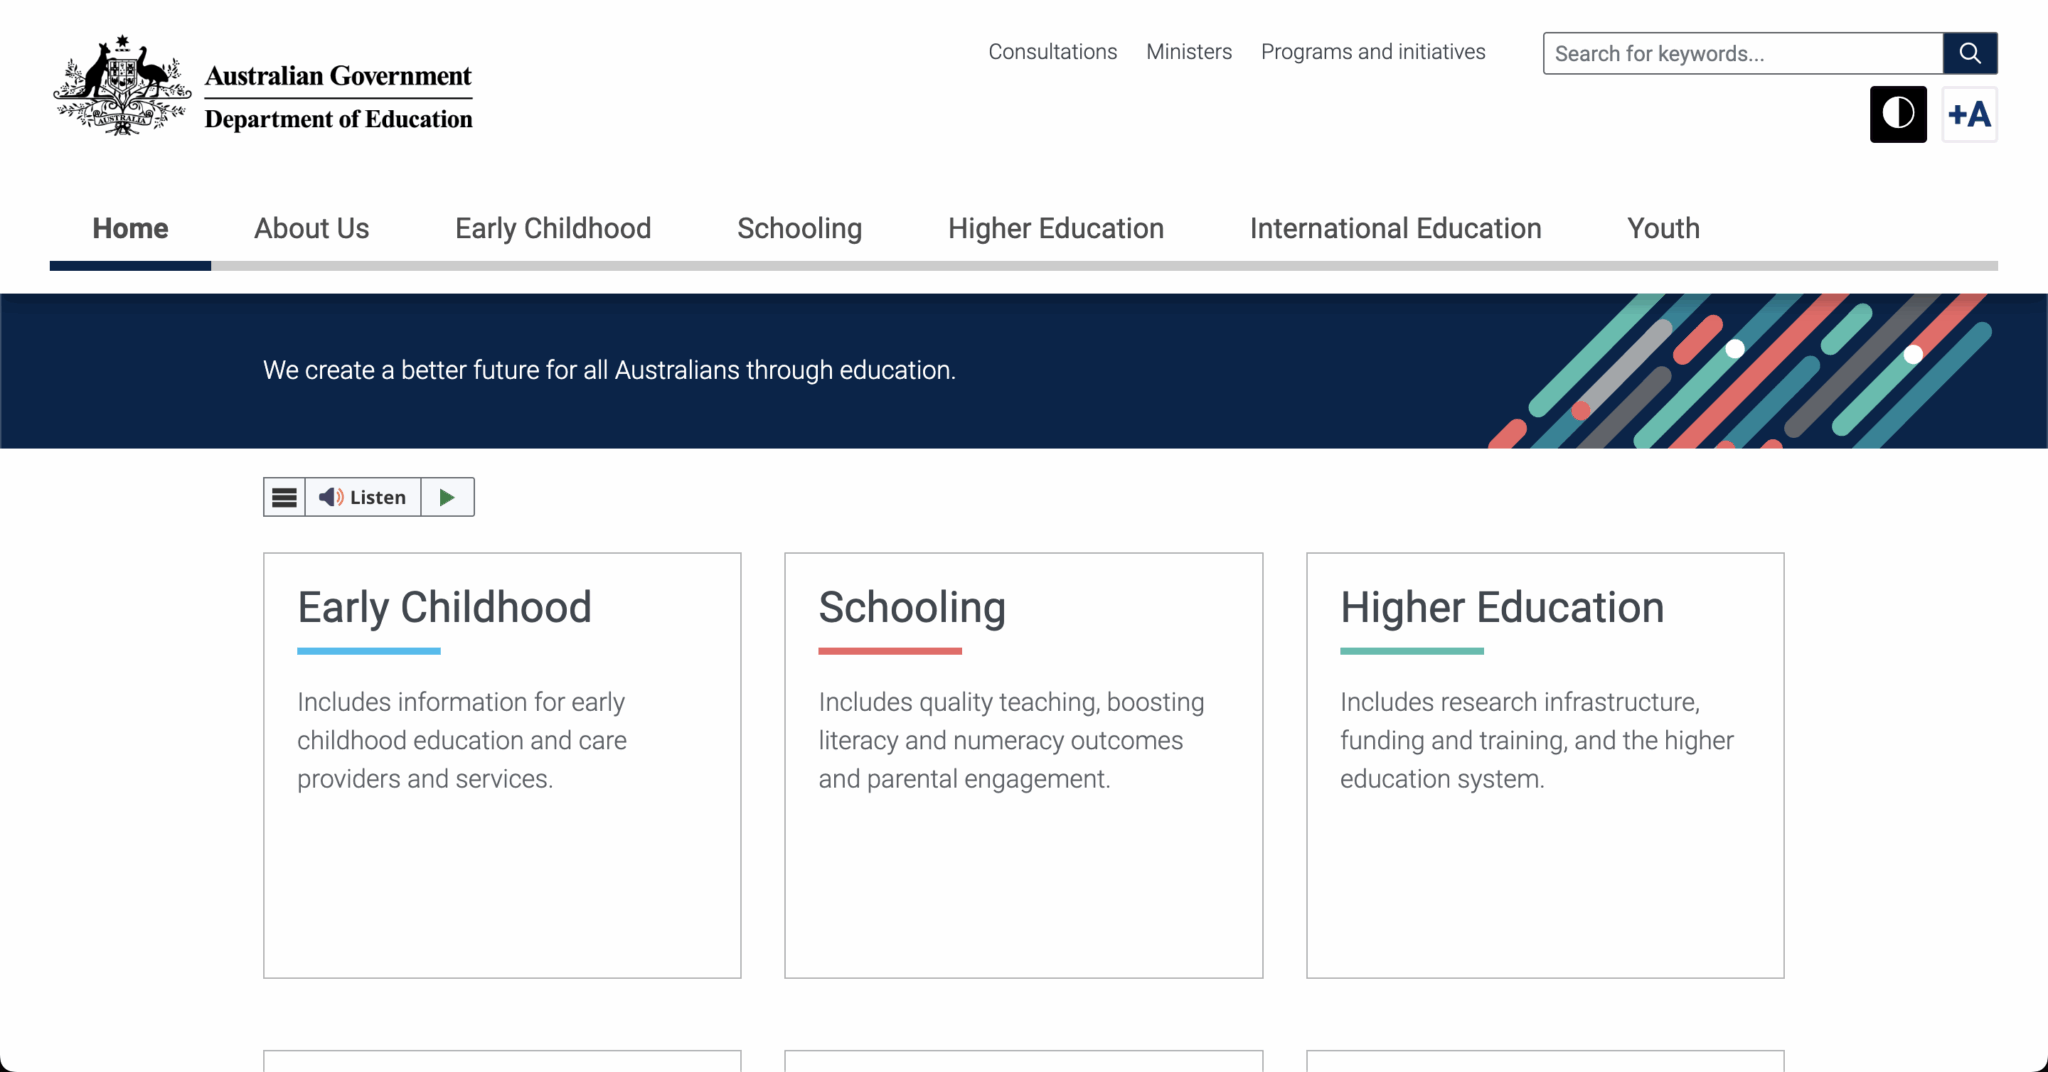Open Programs and initiatives link
This screenshot has height=1072, width=2048.
[x=1373, y=52]
